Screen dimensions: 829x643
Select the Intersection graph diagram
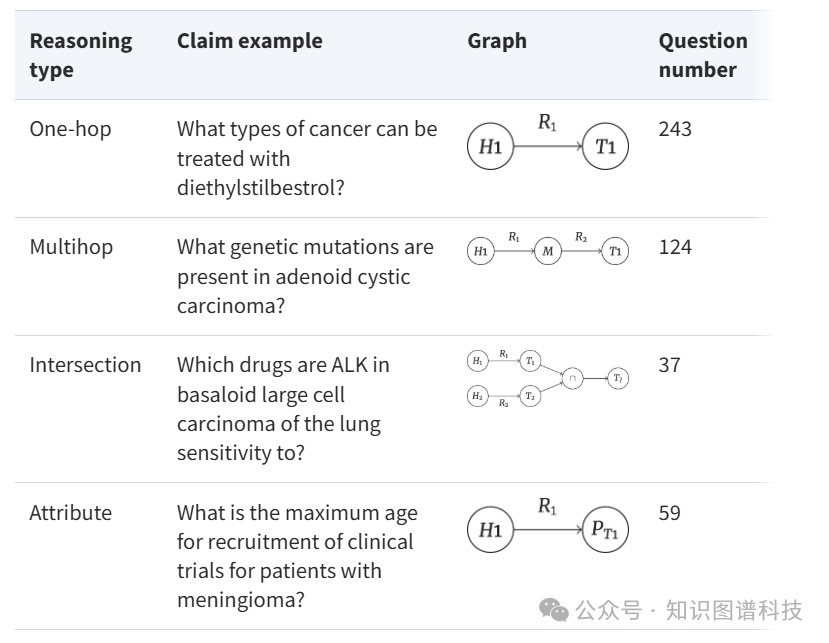click(x=548, y=379)
